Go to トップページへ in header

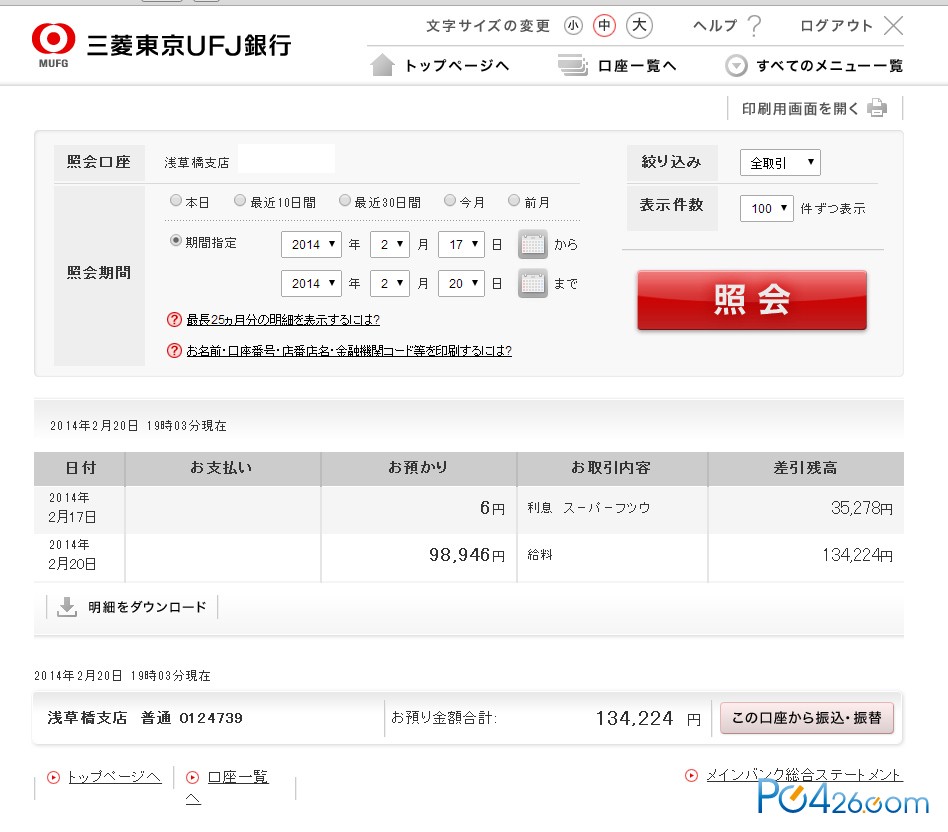[x=457, y=65]
